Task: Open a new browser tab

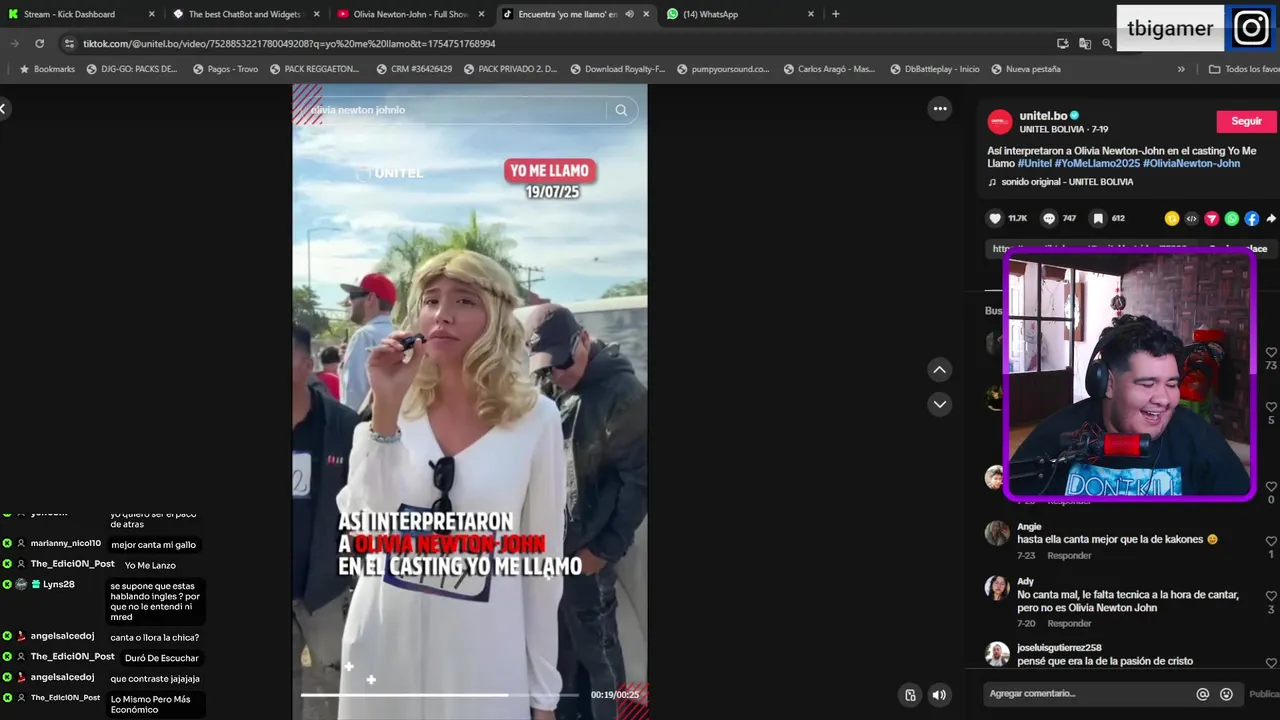Action: (x=836, y=14)
